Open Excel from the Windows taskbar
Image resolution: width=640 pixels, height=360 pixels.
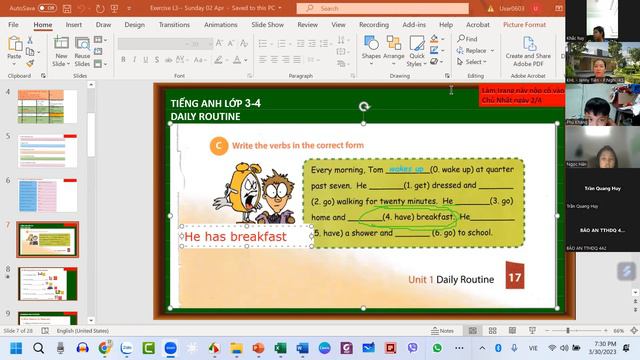click(x=280, y=348)
